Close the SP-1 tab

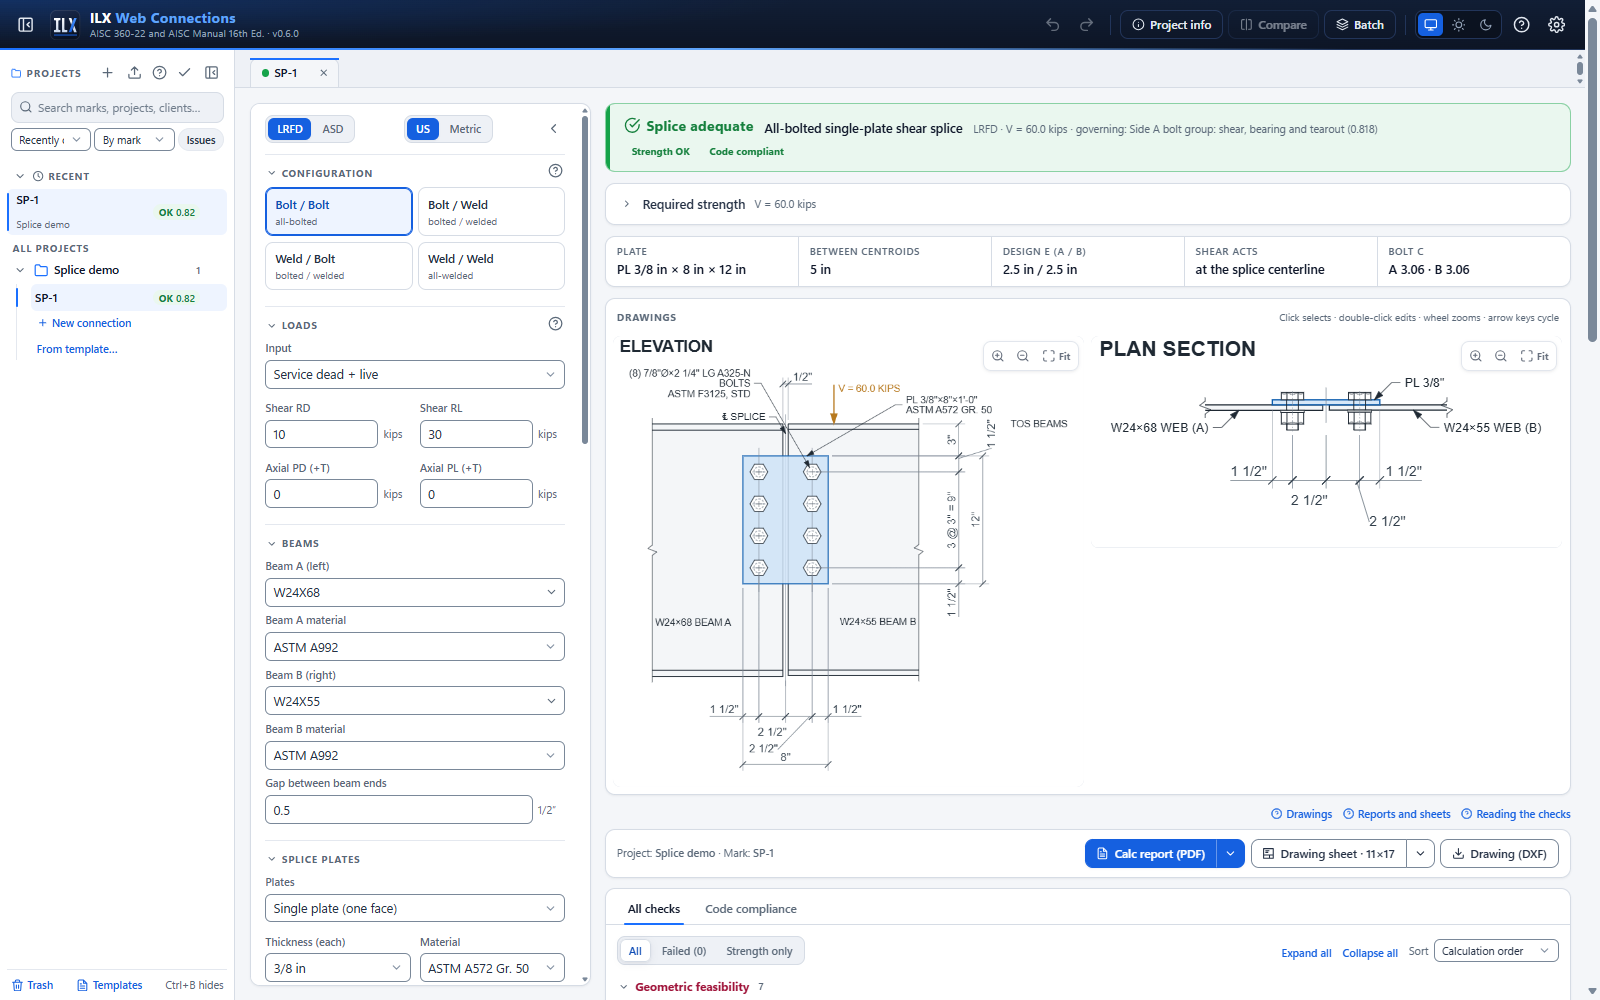coord(323,73)
